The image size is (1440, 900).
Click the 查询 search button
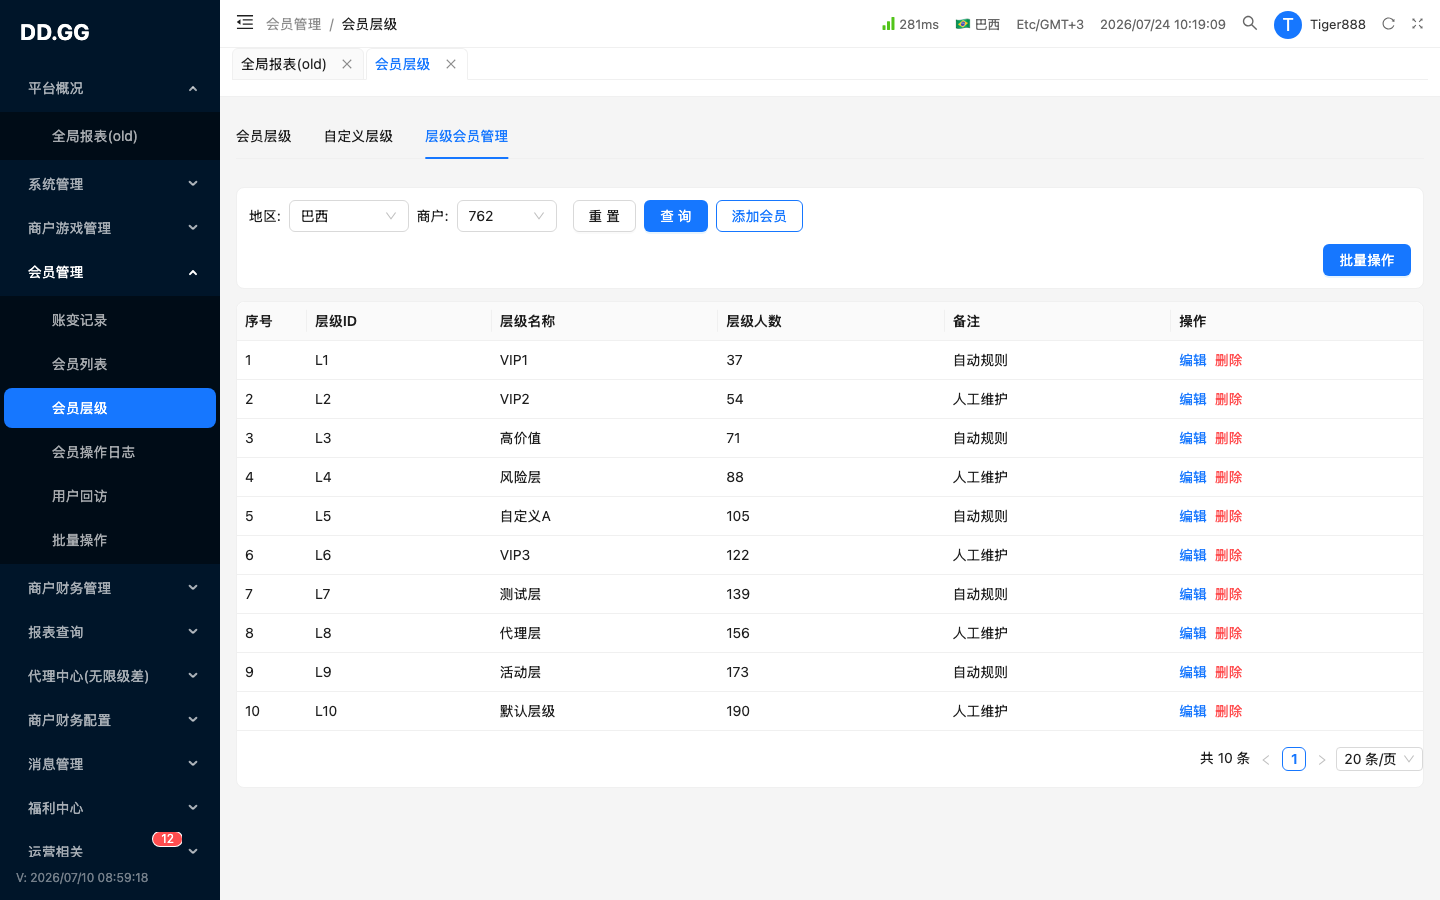coord(676,216)
